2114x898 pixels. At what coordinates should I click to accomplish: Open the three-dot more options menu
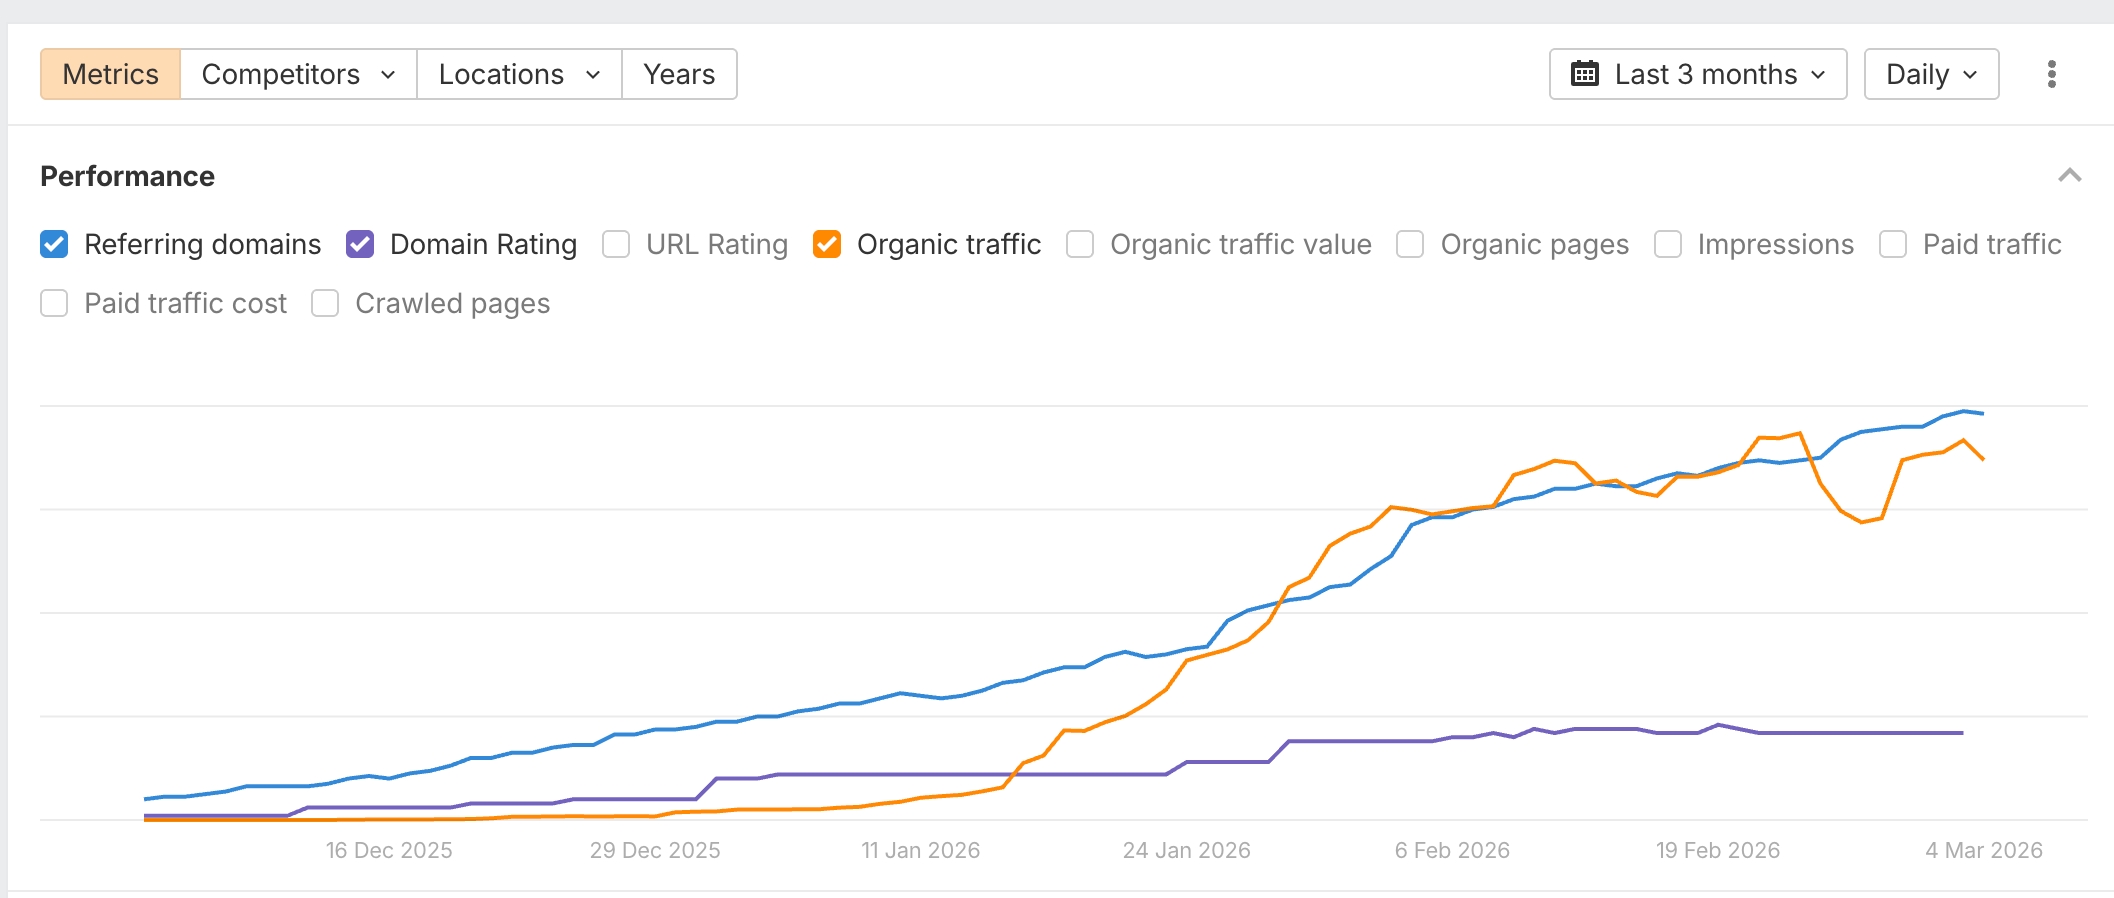(2051, 74)
